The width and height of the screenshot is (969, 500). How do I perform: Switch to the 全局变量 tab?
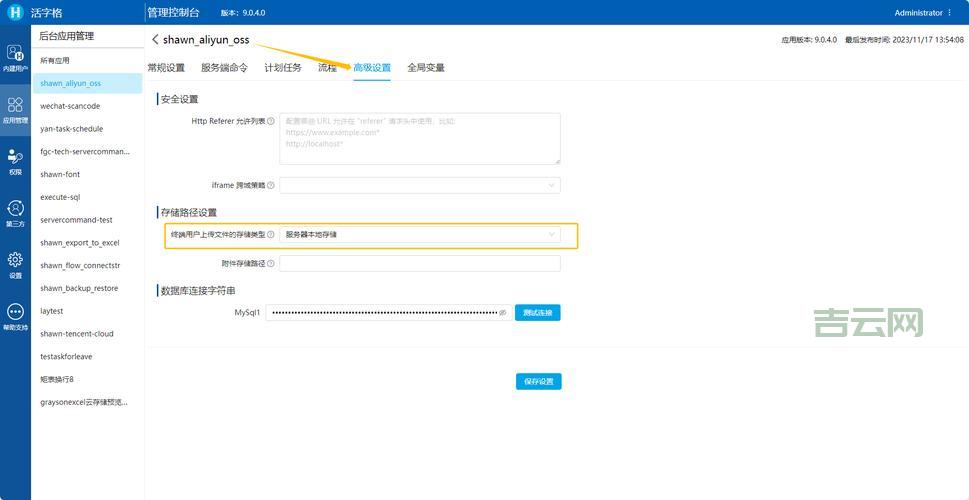pyautogui.click(x=425, y=68)
